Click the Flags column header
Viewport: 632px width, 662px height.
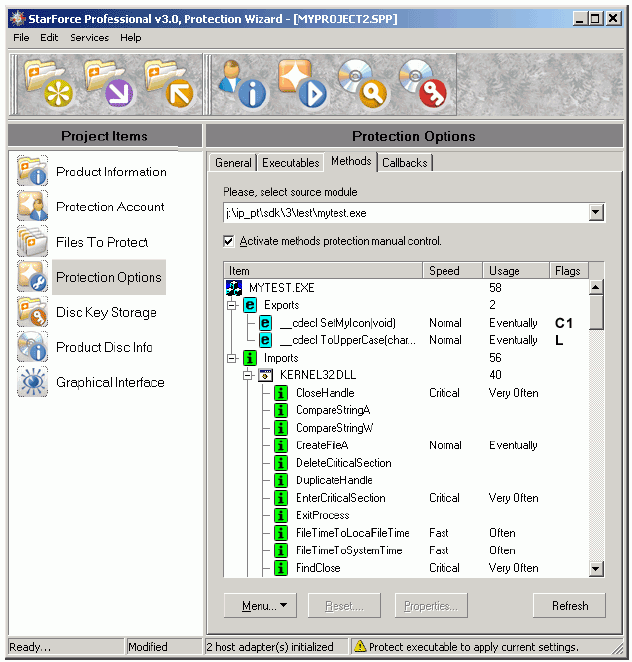(x=569, y=271)
